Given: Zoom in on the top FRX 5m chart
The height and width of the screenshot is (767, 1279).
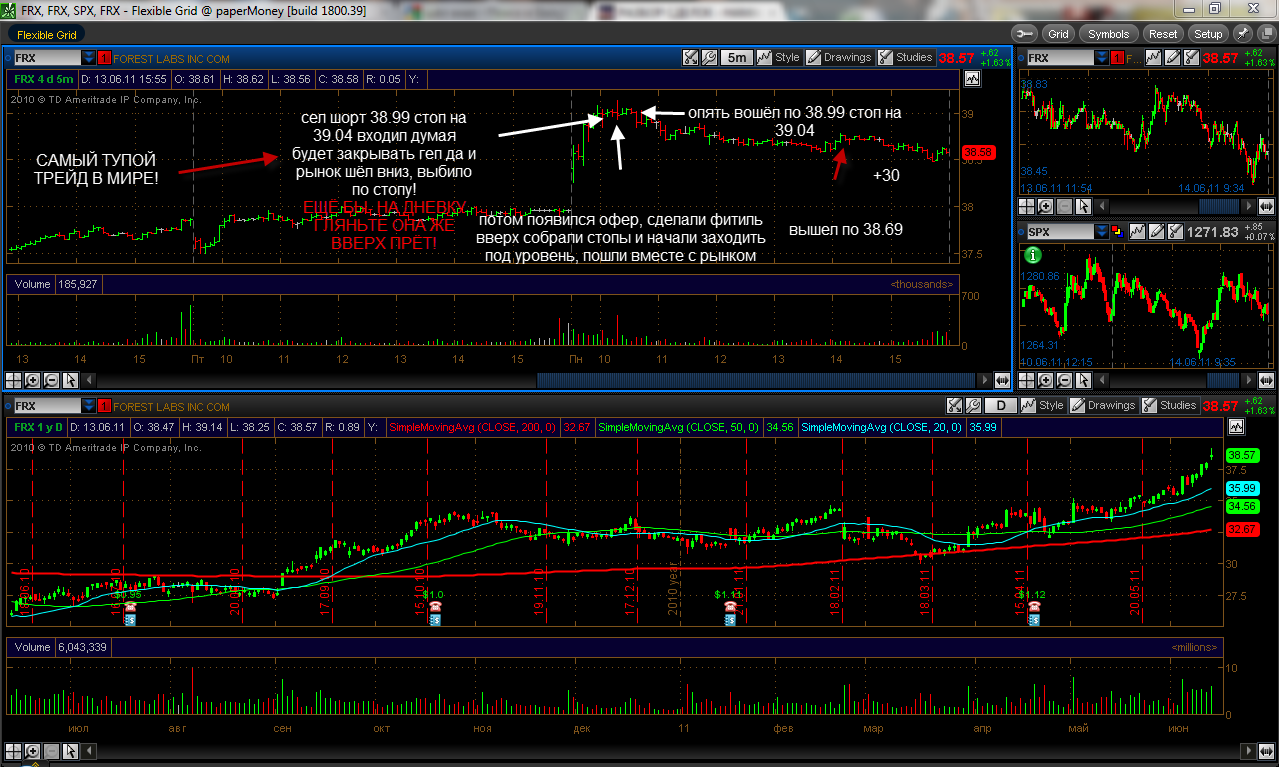Looking at the screenshot, I should coord(32,380).
